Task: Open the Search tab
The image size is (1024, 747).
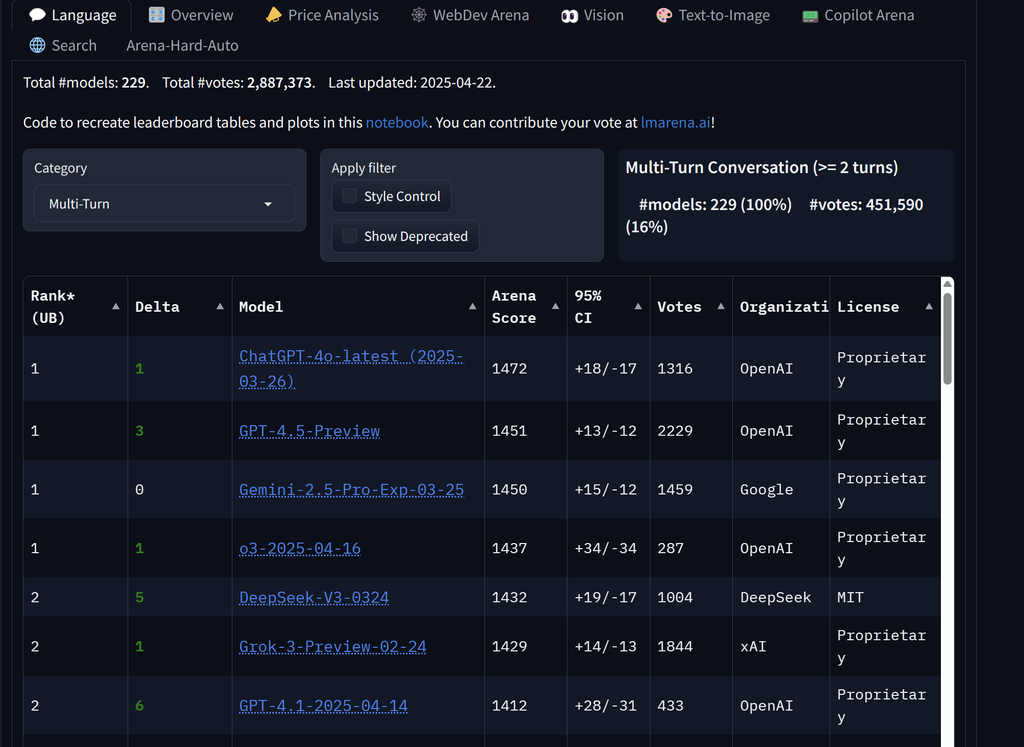Action: pyautogui.click(x=63, y=45)
